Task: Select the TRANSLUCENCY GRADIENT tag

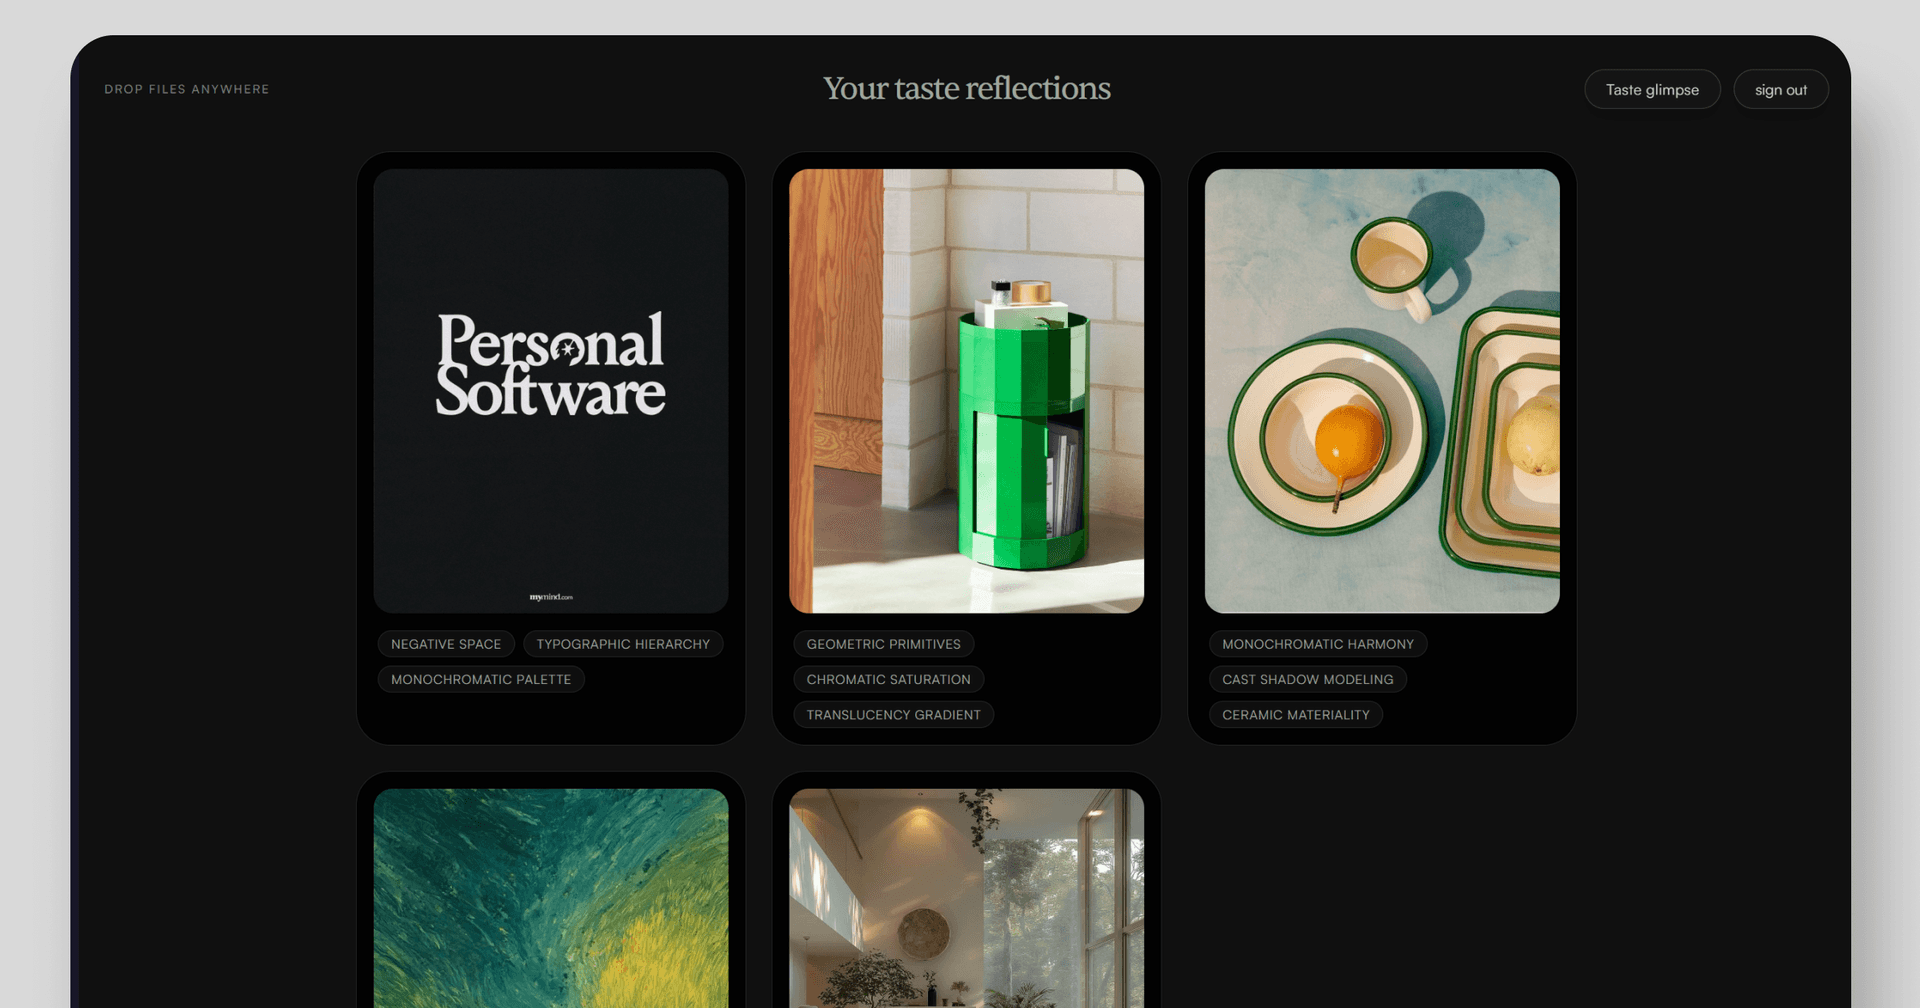Action: click(893, 715)
